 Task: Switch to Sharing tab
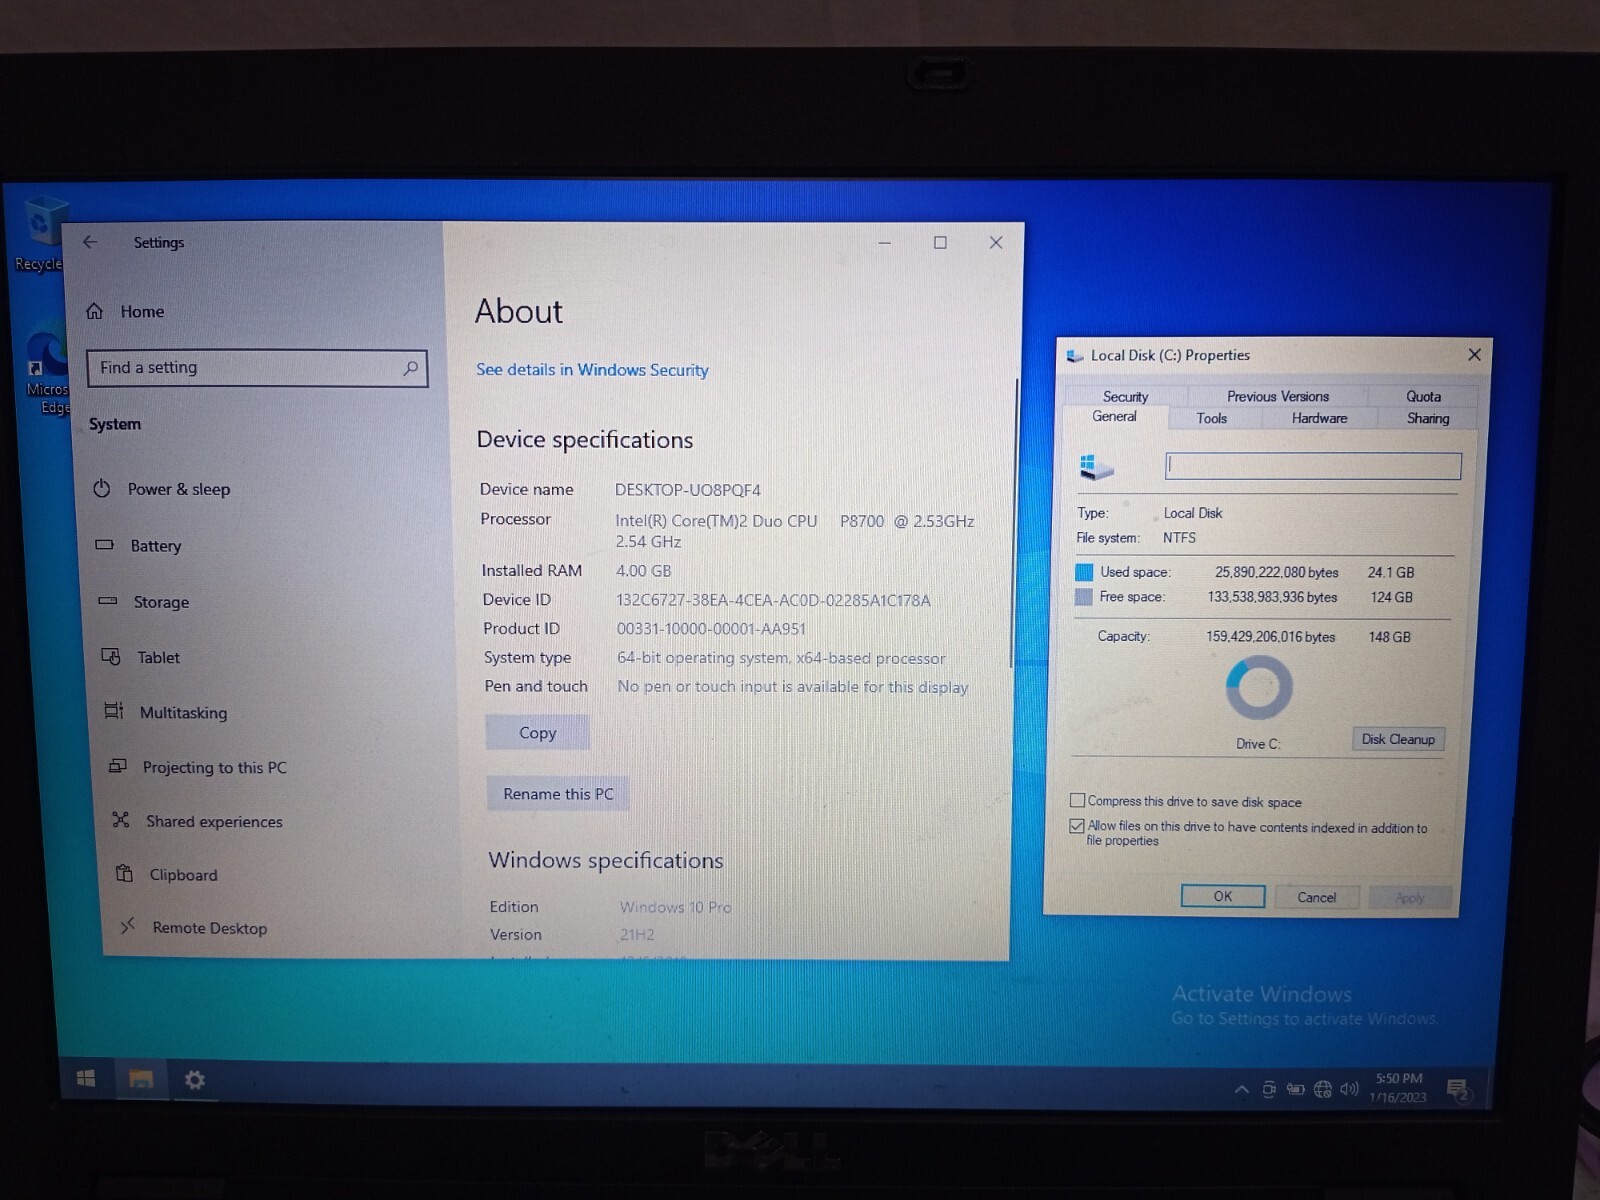[x=1427, y=418]
